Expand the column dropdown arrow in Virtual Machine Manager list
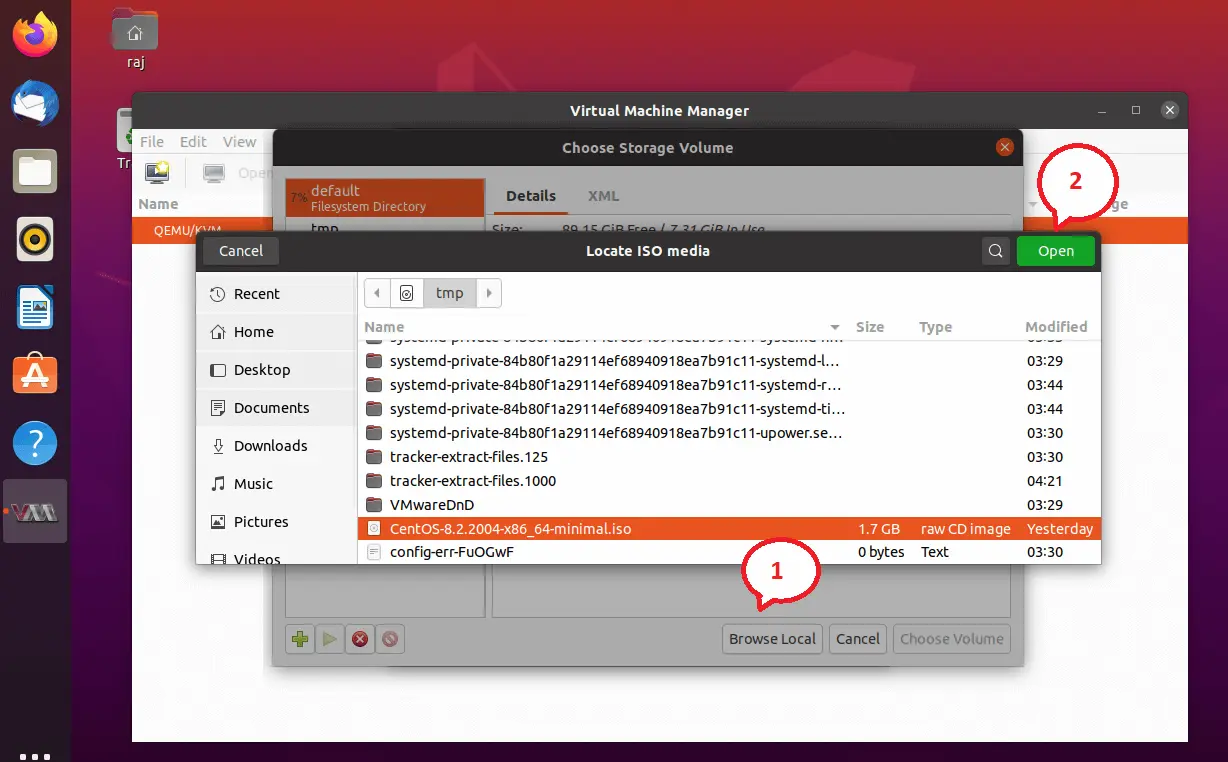1228x762 pixels. coord(1033,204)
